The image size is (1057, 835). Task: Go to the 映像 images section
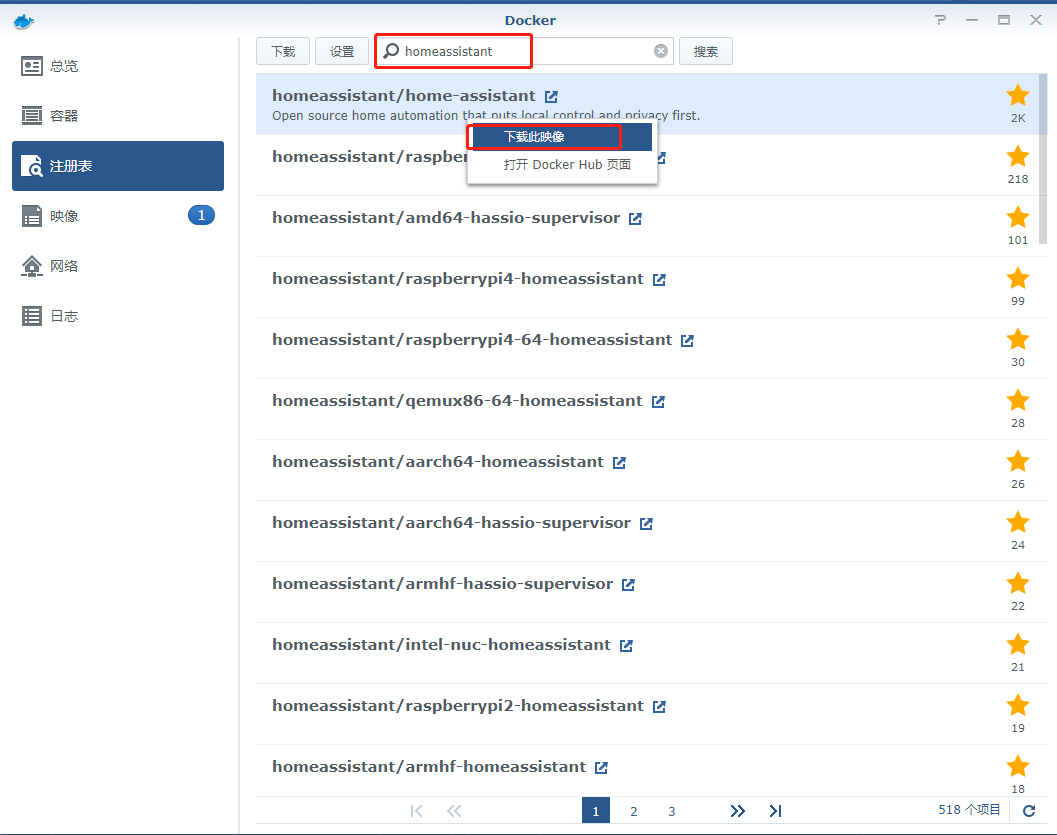click(118, 216)
